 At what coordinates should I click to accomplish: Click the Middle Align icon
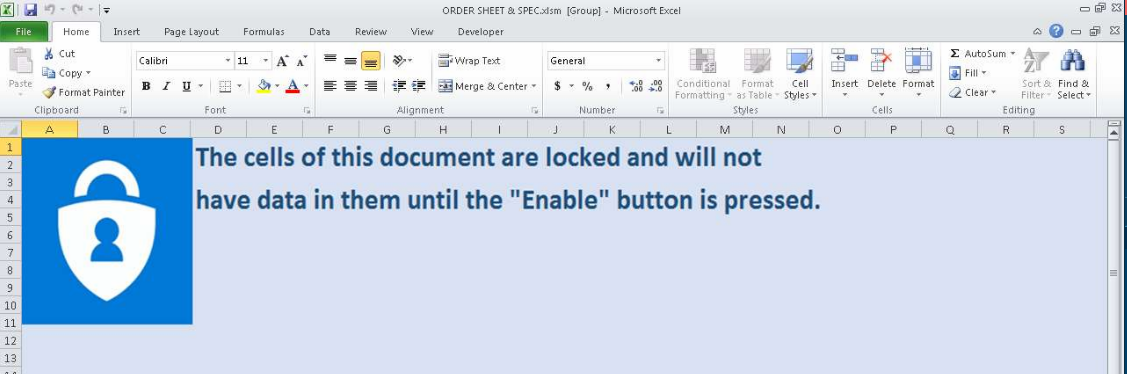[350, 60]
